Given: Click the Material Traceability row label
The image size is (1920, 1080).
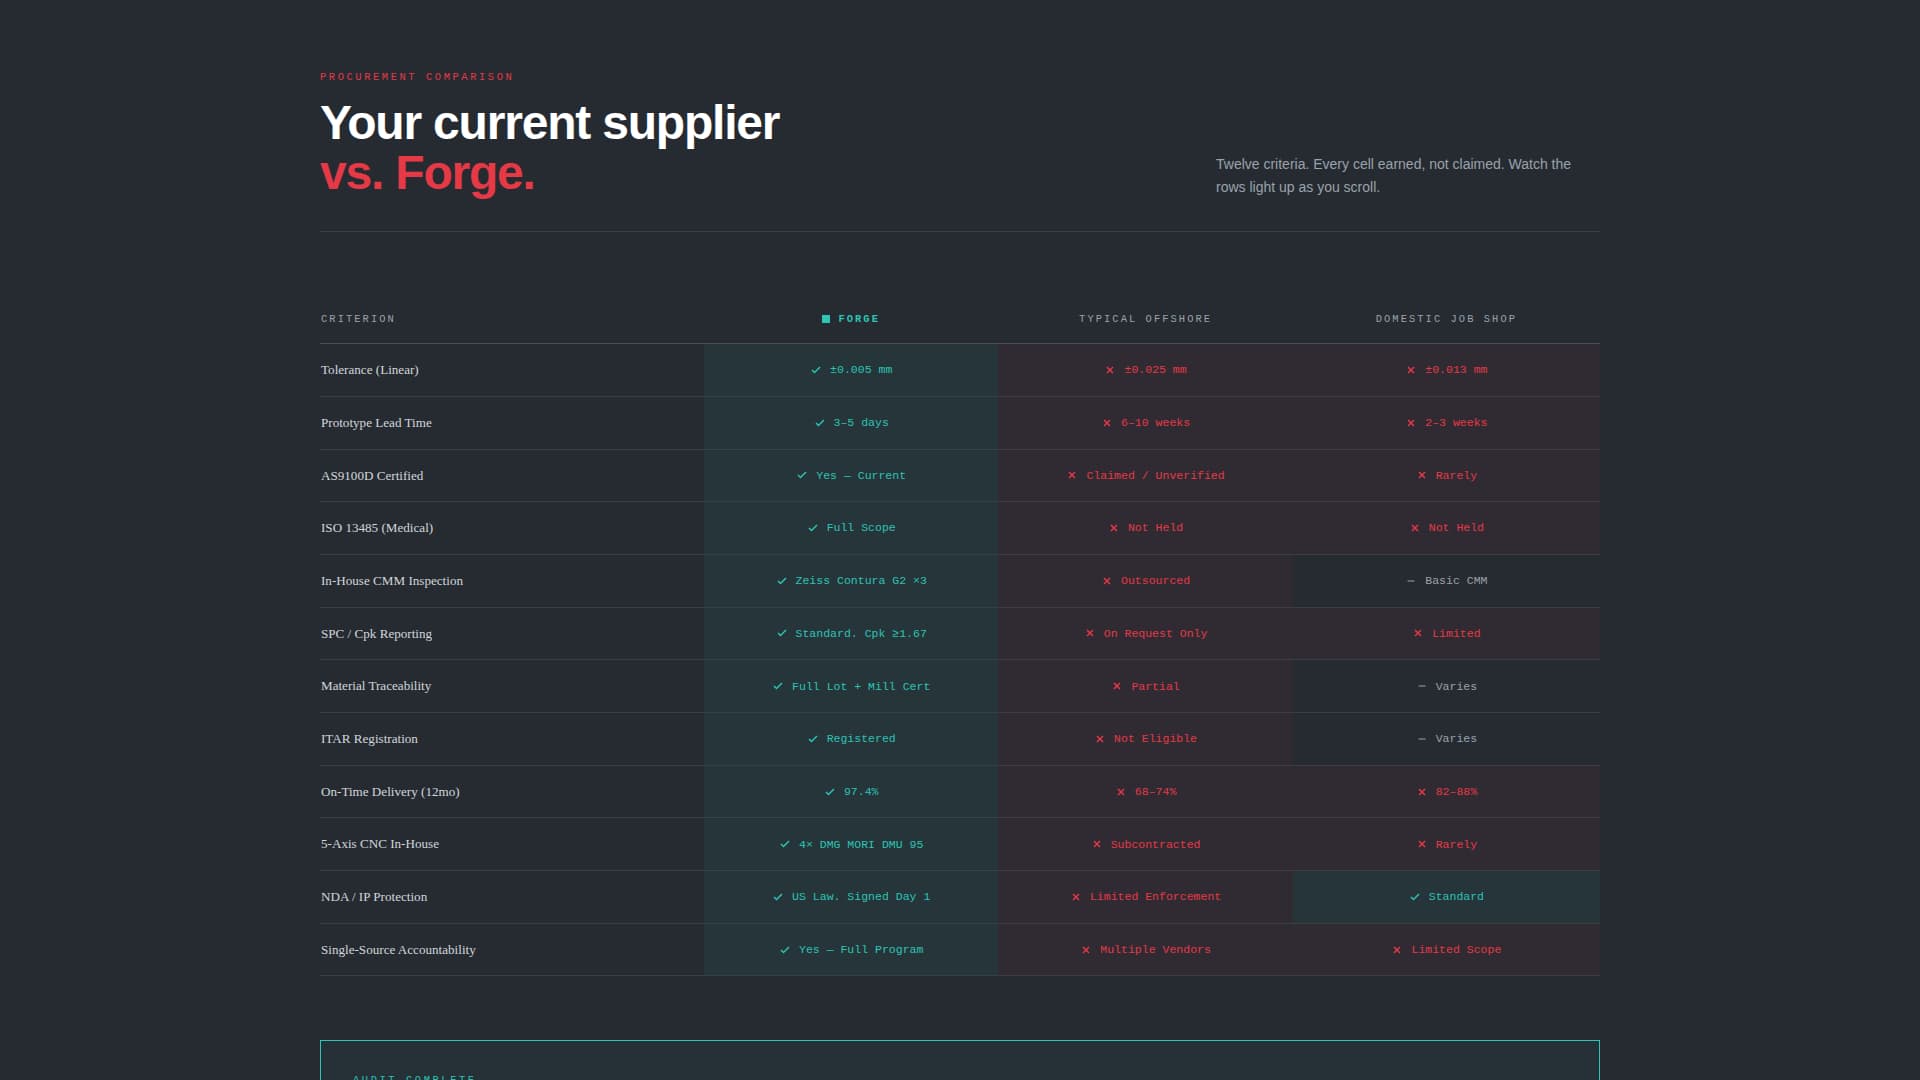Looking at the screenshot, I should pos(375,686).
